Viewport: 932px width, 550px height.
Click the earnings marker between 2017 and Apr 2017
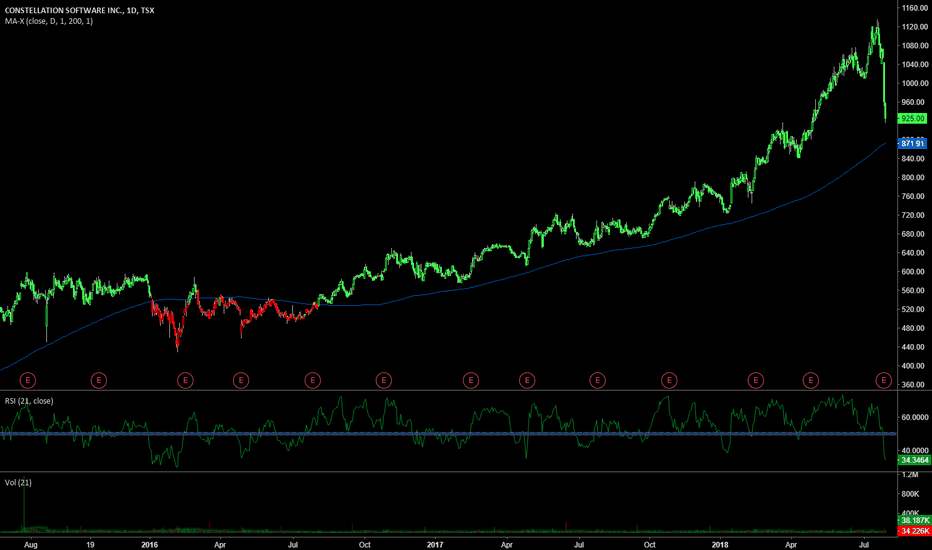coord(471,380)
